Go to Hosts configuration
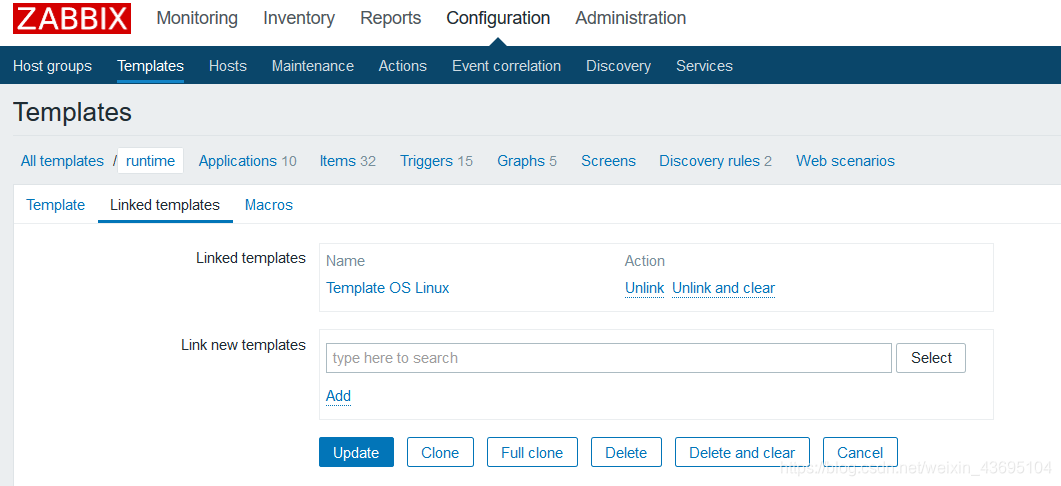 tap(227, 66)
